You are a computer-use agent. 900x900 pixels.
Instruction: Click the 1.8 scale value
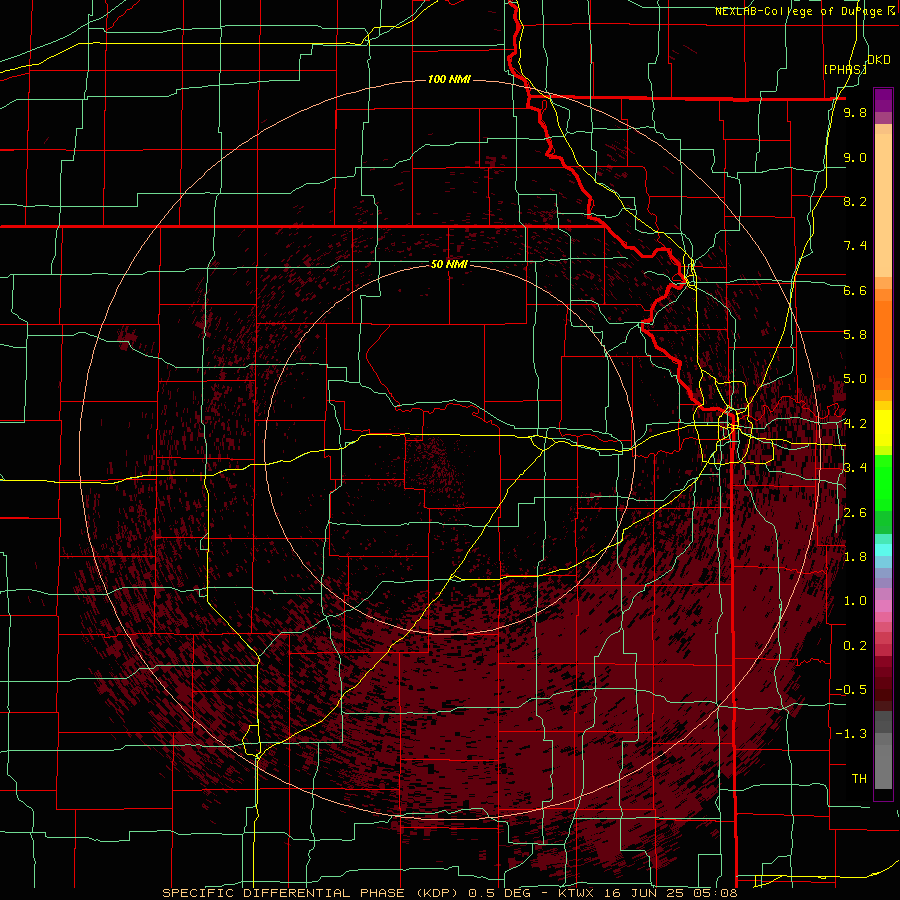[x=855, y=557]
